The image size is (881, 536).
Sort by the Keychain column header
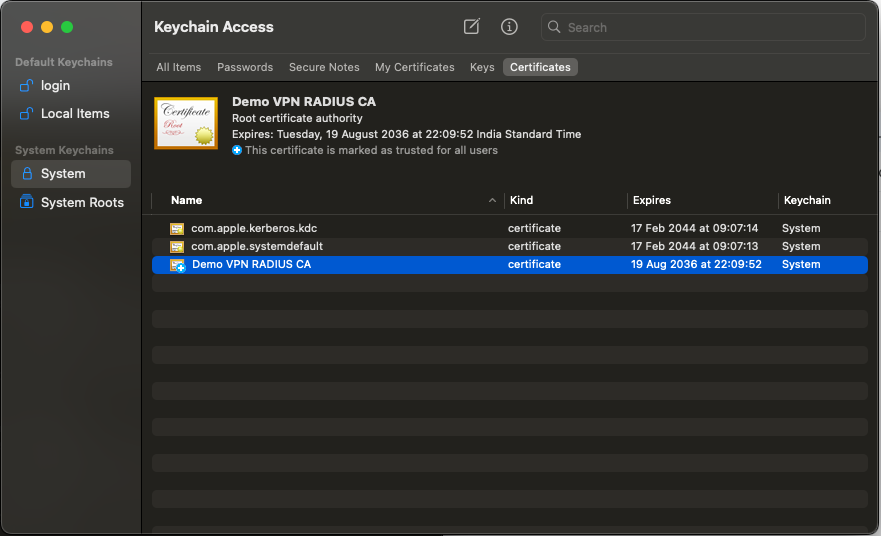(807, 200)
